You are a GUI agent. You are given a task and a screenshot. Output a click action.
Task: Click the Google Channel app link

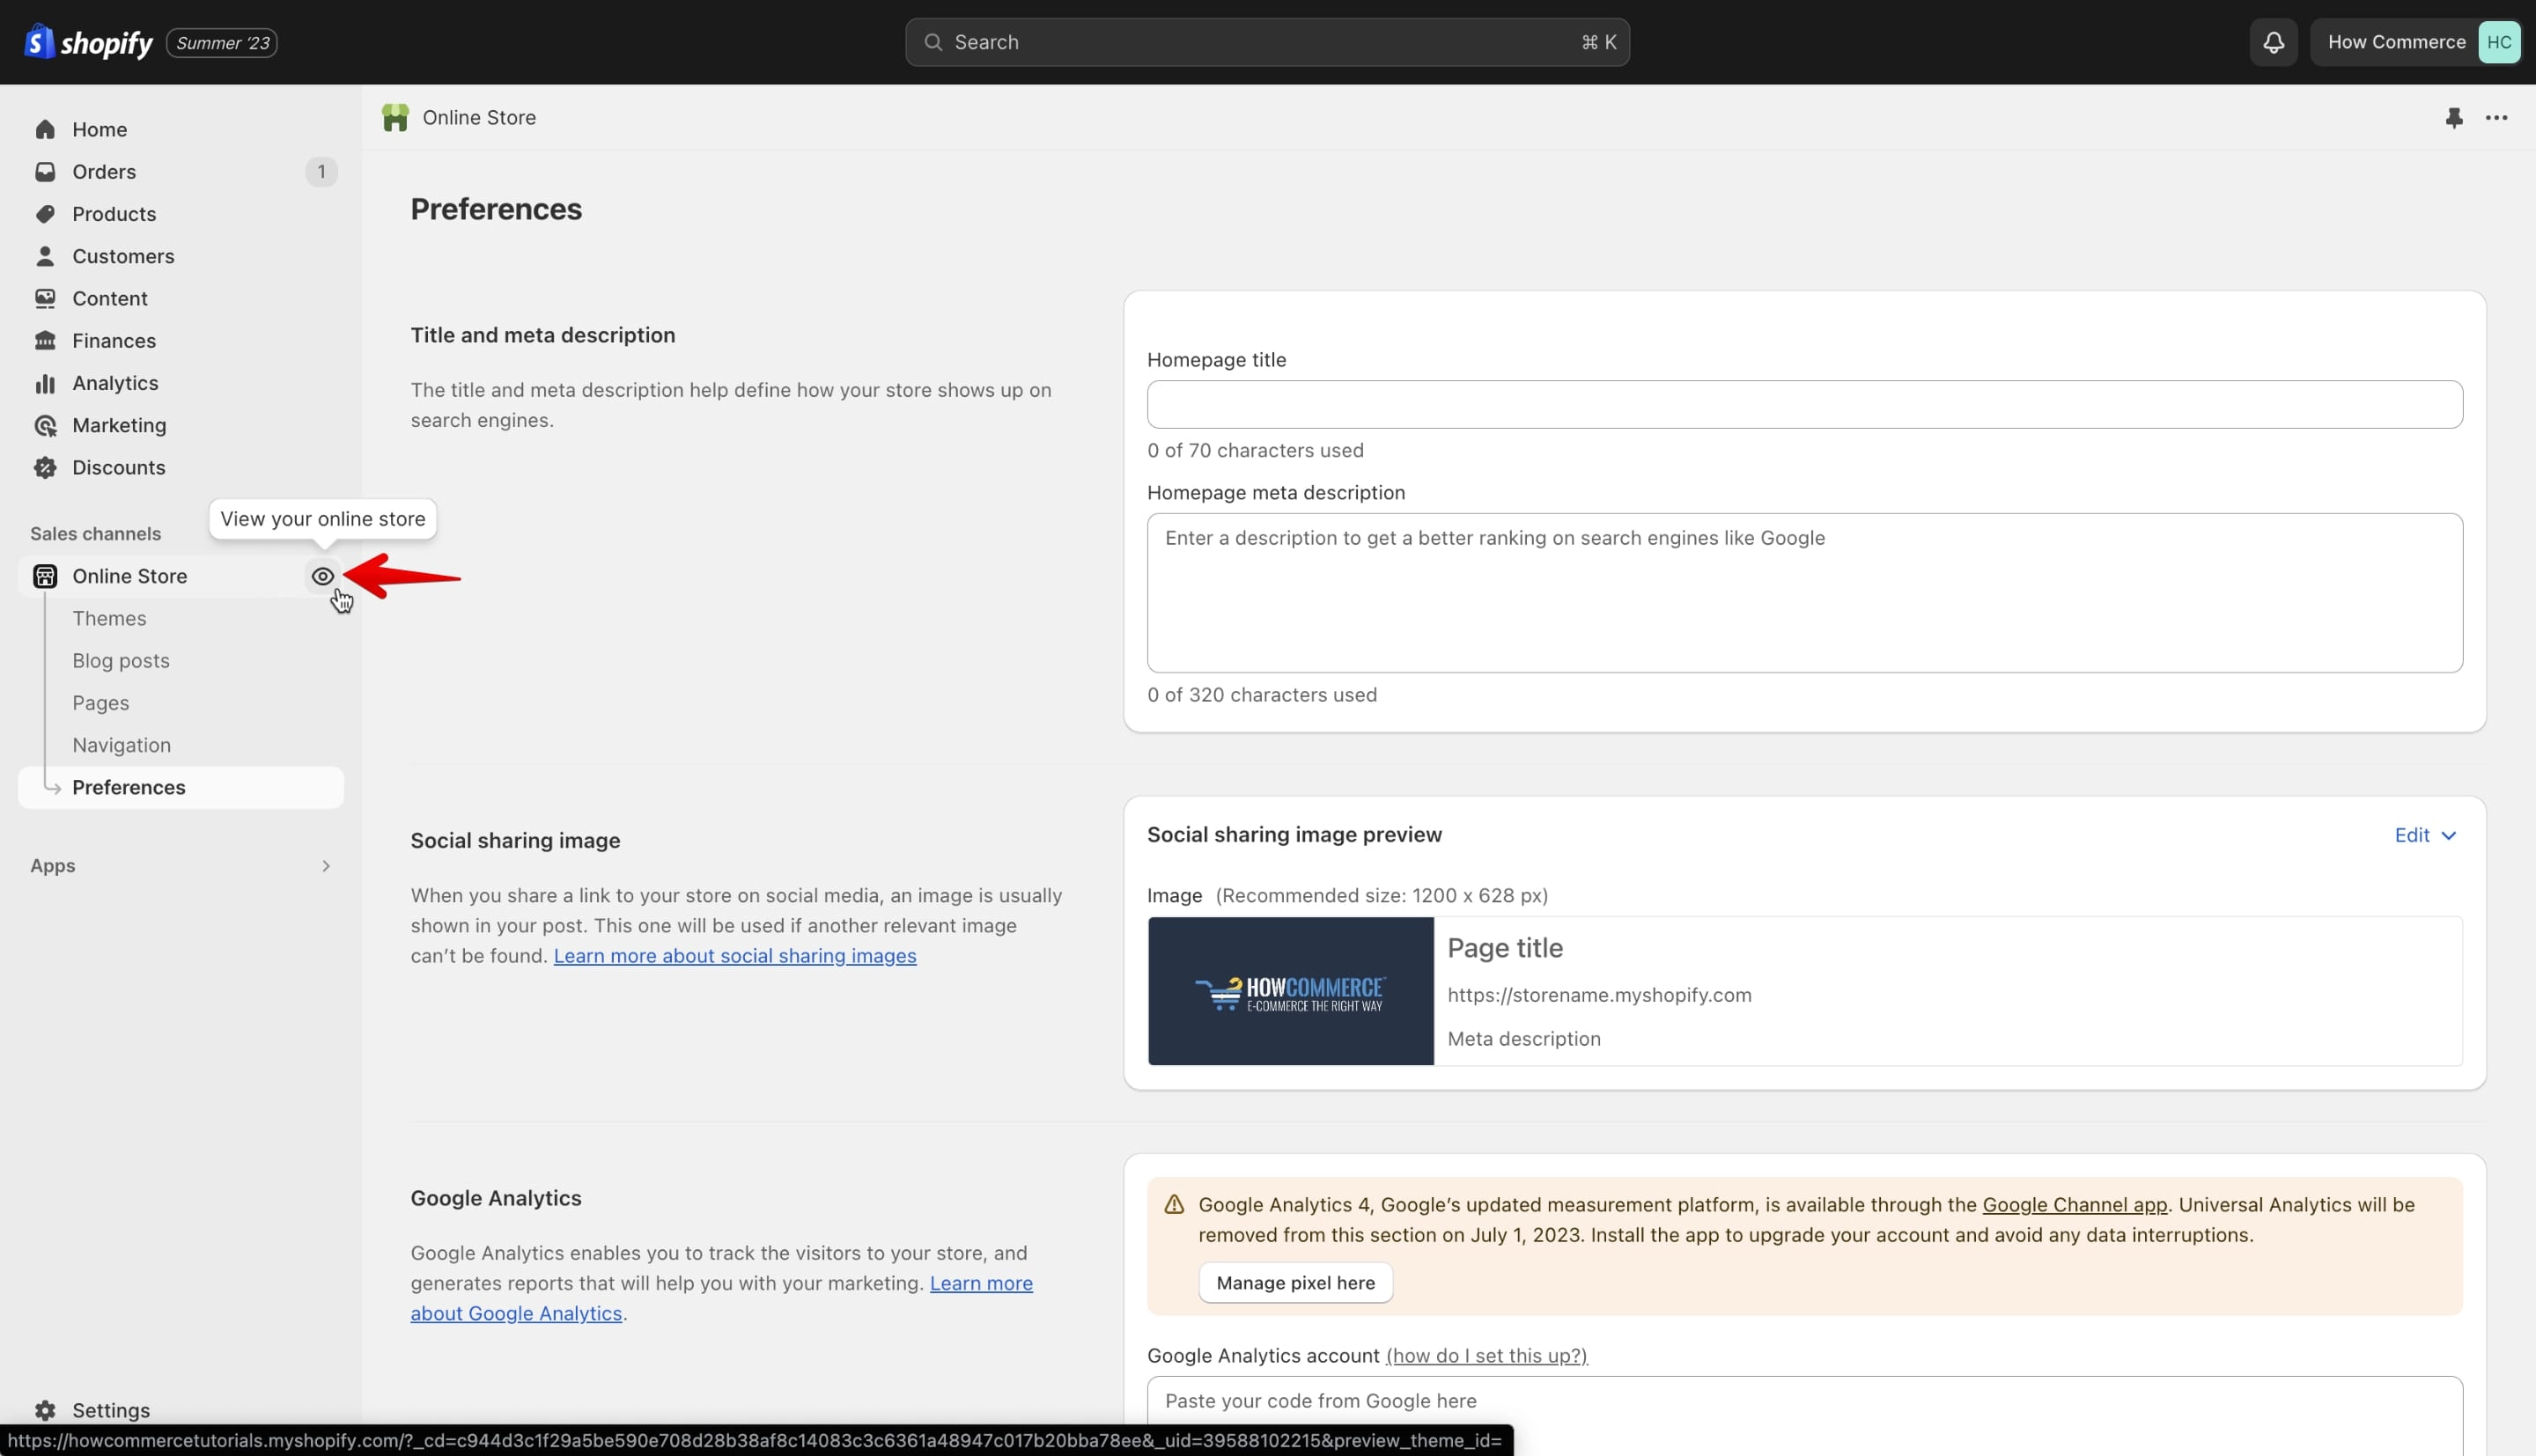click(x=2074, y=1204)
